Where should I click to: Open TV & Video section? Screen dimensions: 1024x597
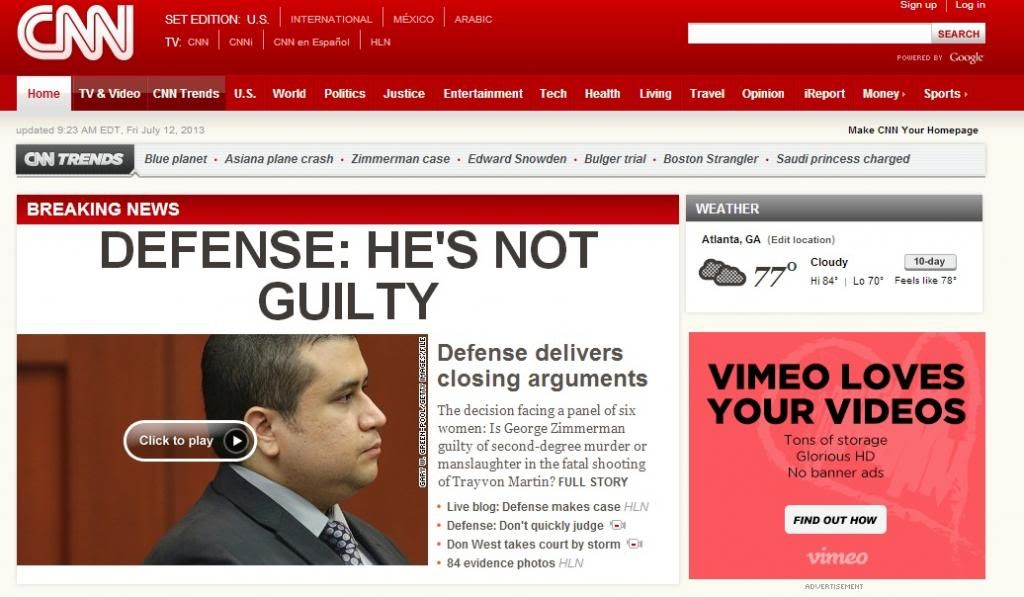(110, 93)
